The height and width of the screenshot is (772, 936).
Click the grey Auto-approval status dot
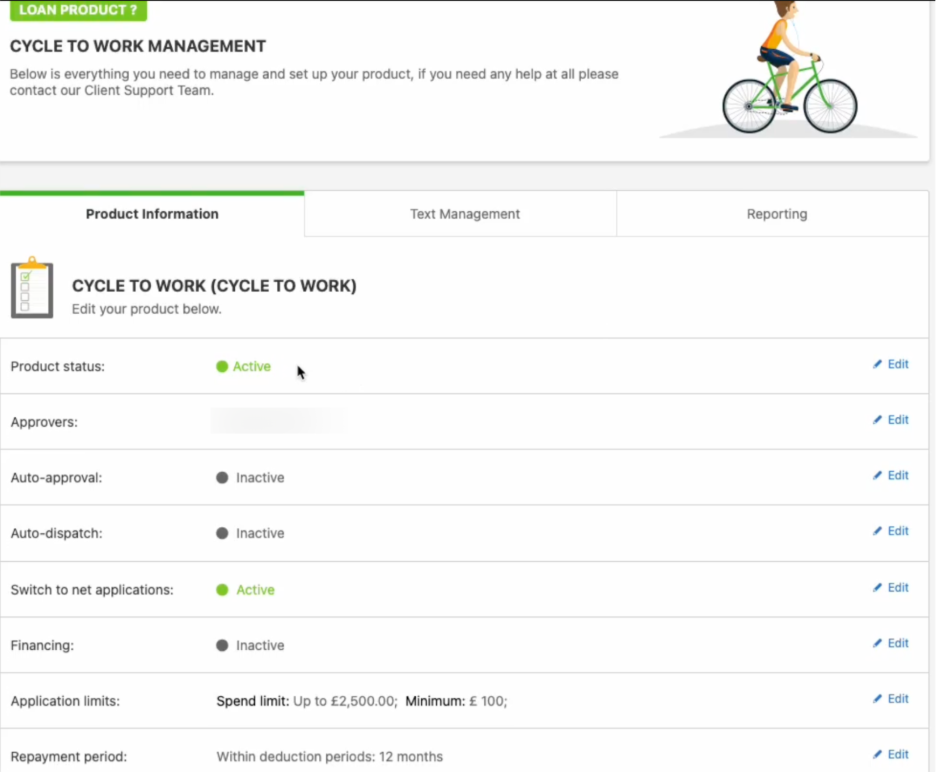click(222, 478)
